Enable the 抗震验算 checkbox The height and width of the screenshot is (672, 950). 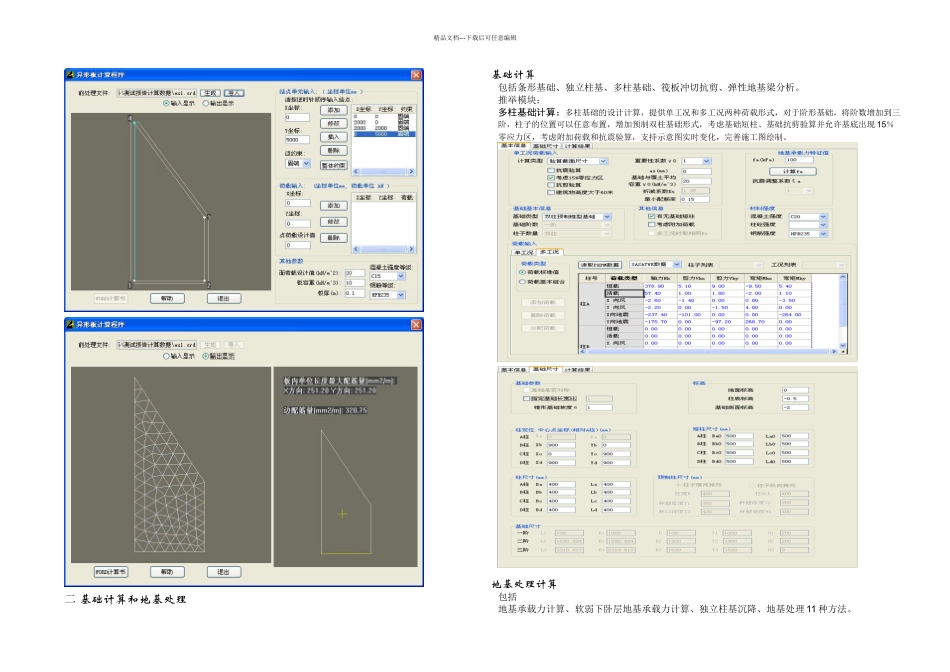tap(550, 169)
